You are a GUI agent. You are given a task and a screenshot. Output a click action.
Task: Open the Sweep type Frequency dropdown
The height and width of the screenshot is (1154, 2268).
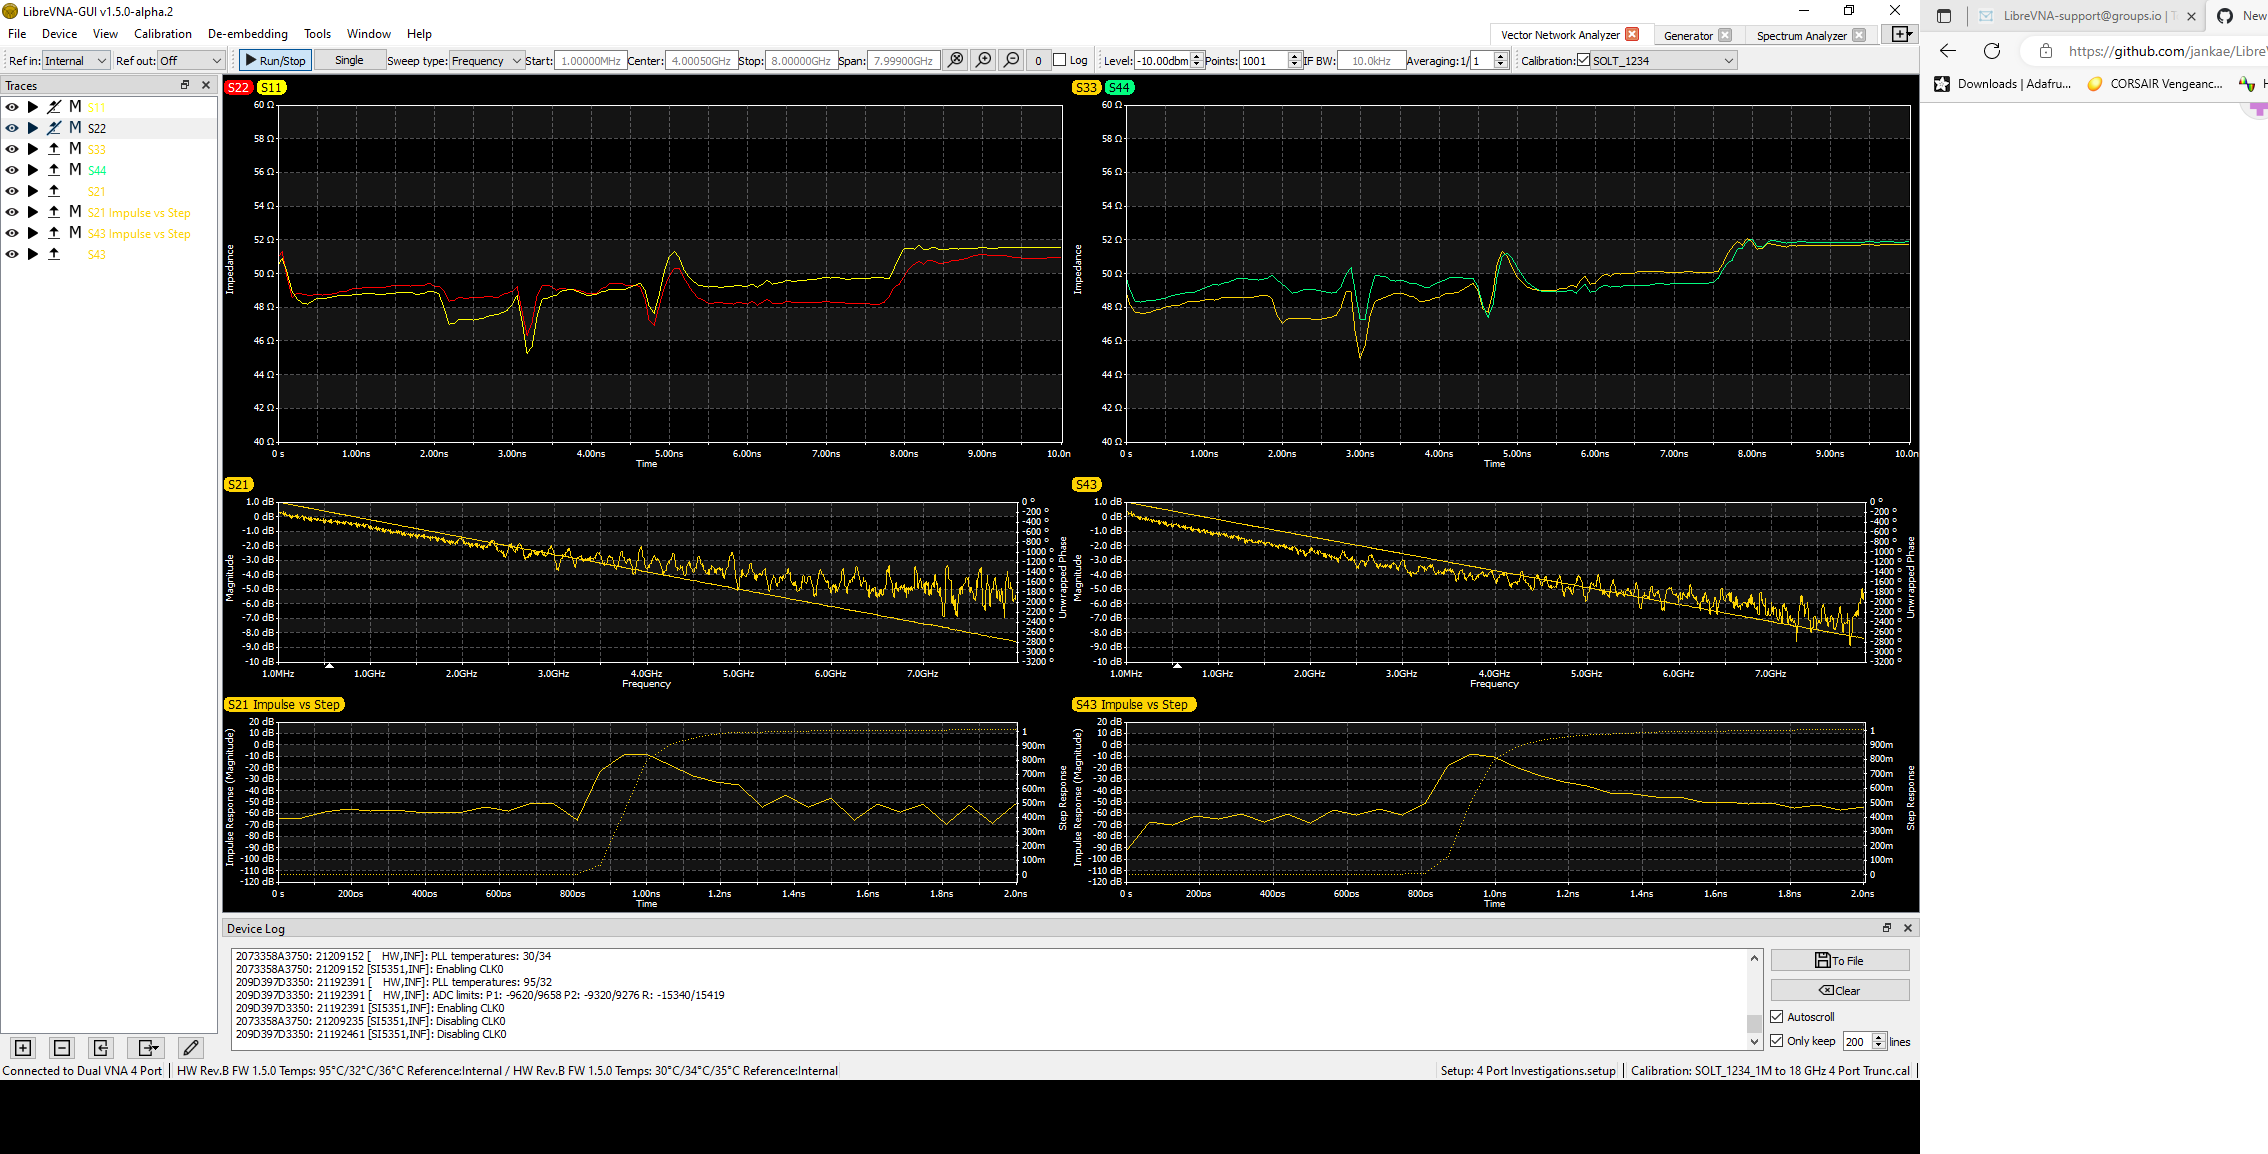[x=486, y=59]
